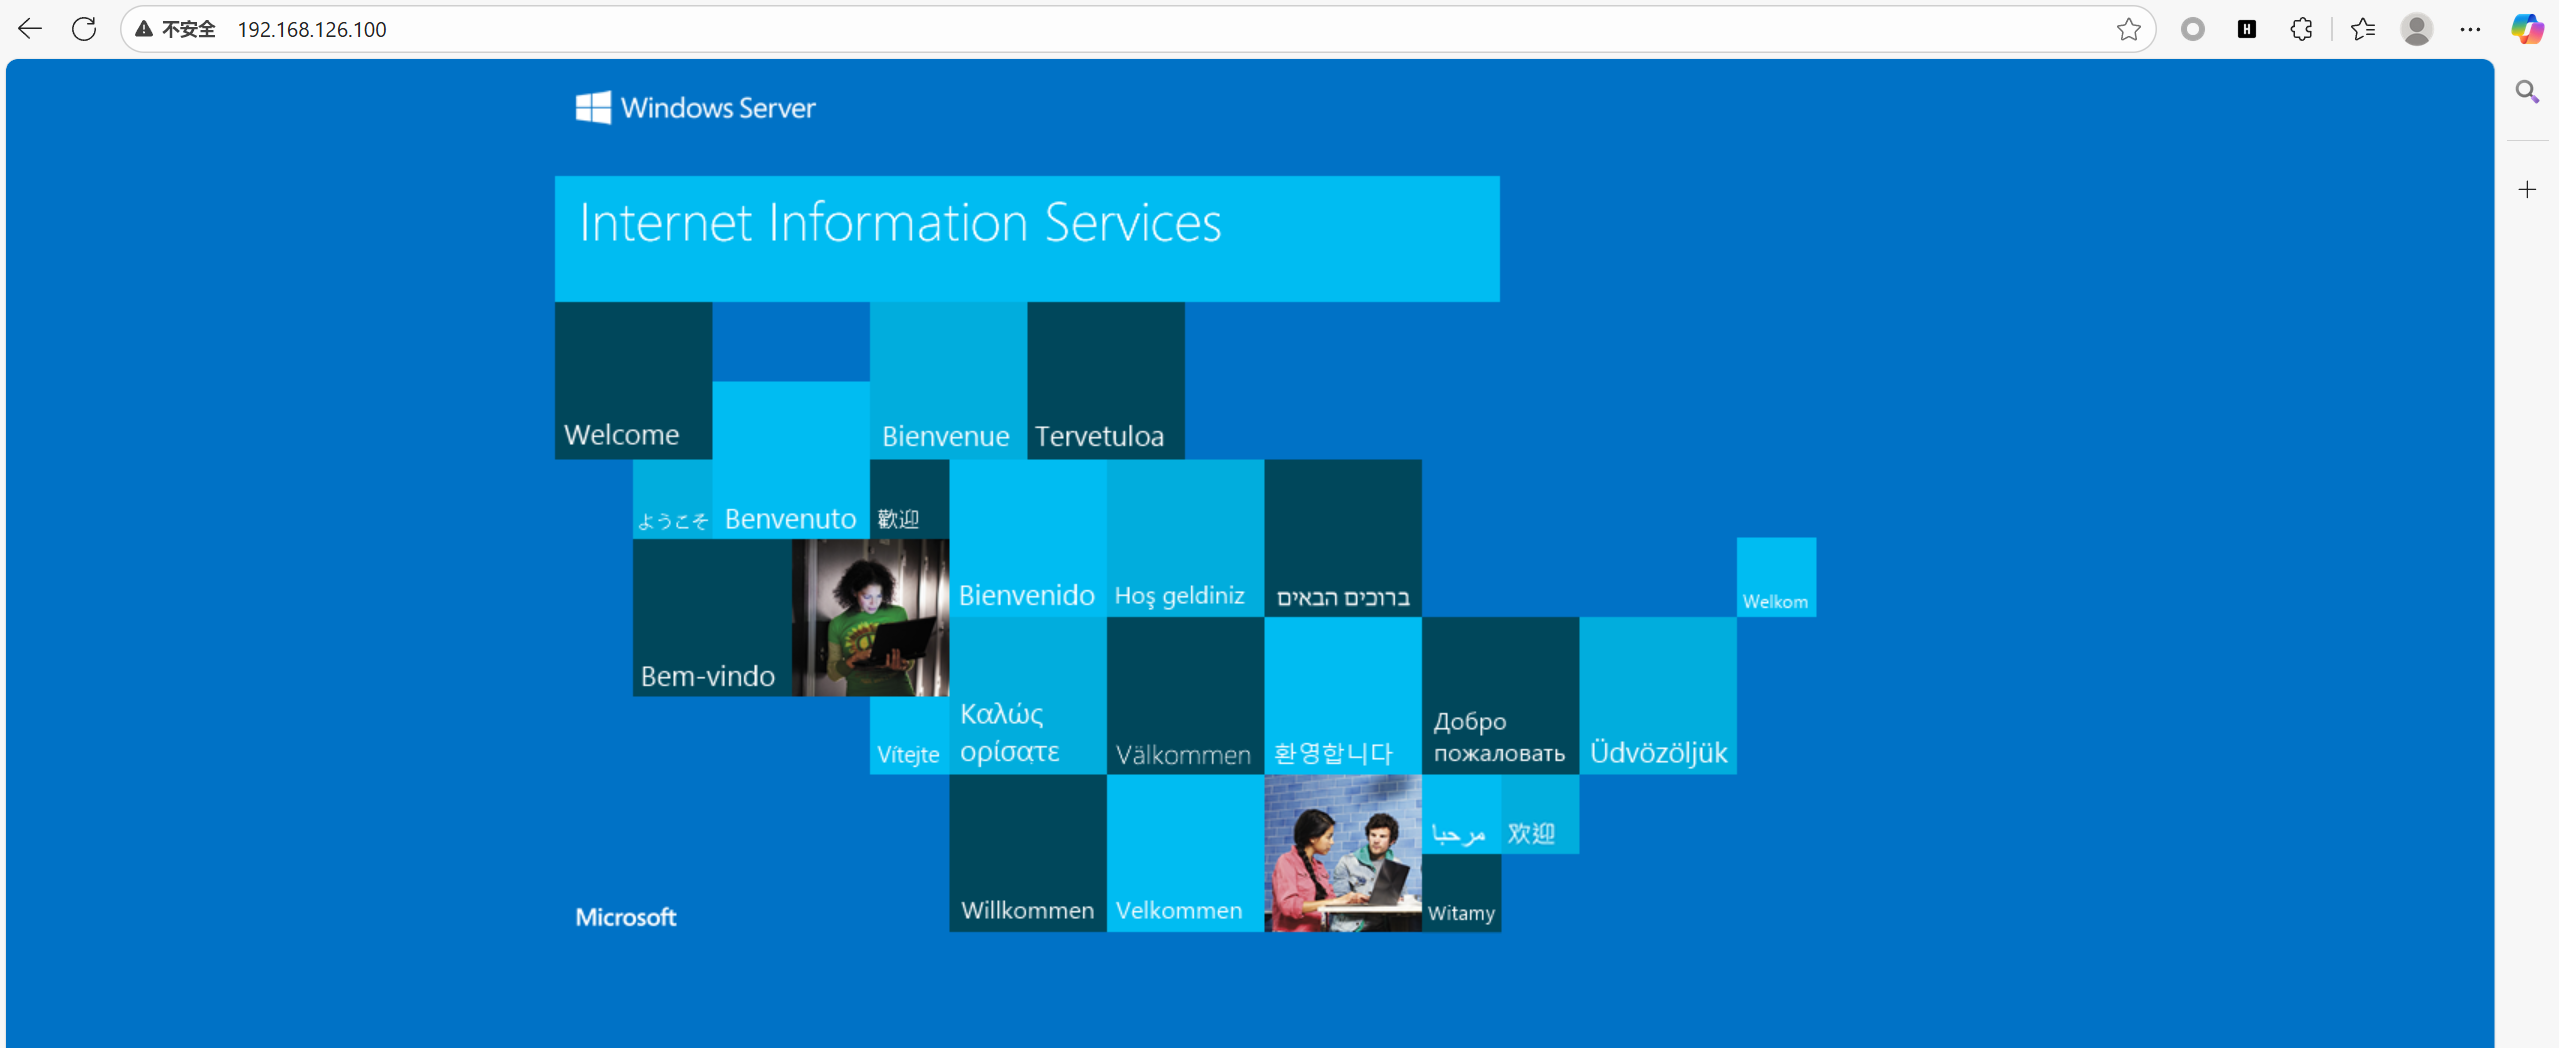Open the Extensions puzzle icon
The image size is (2559, 1048).
point(2301,29)
